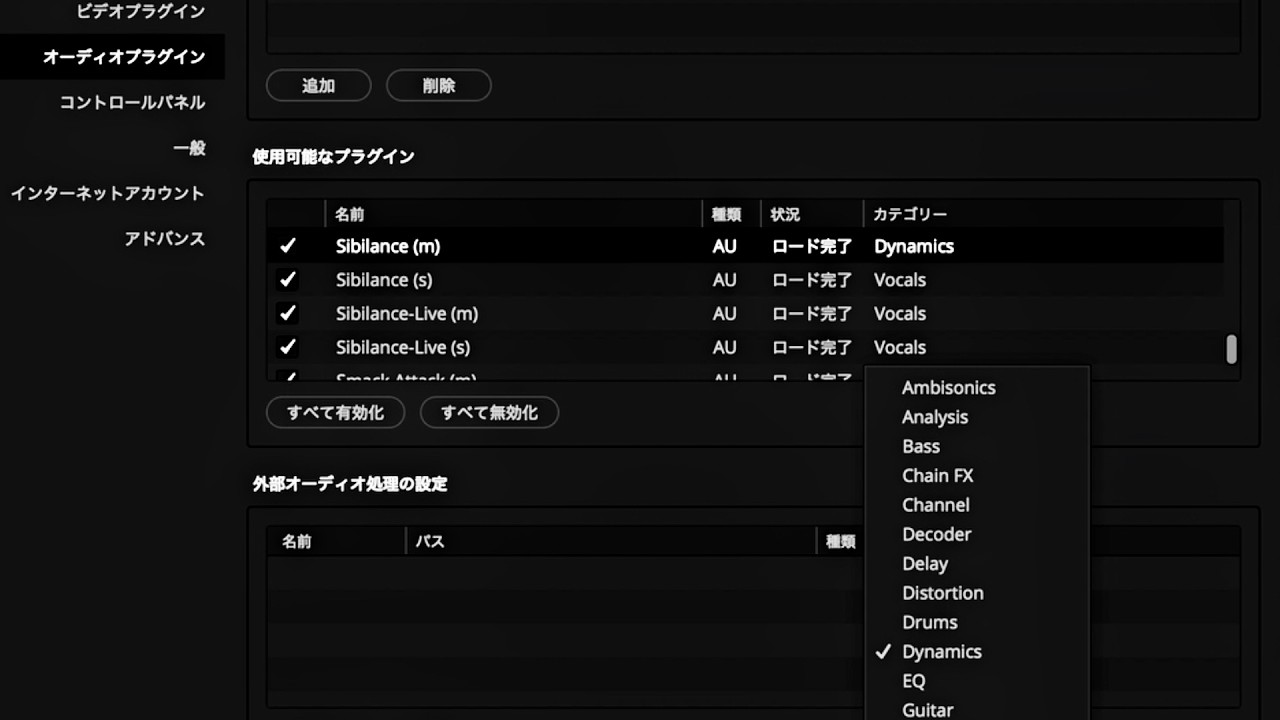Choose Analysis in the category menu
Viewport: 1280px width, 720px height.
coord(934,417)
